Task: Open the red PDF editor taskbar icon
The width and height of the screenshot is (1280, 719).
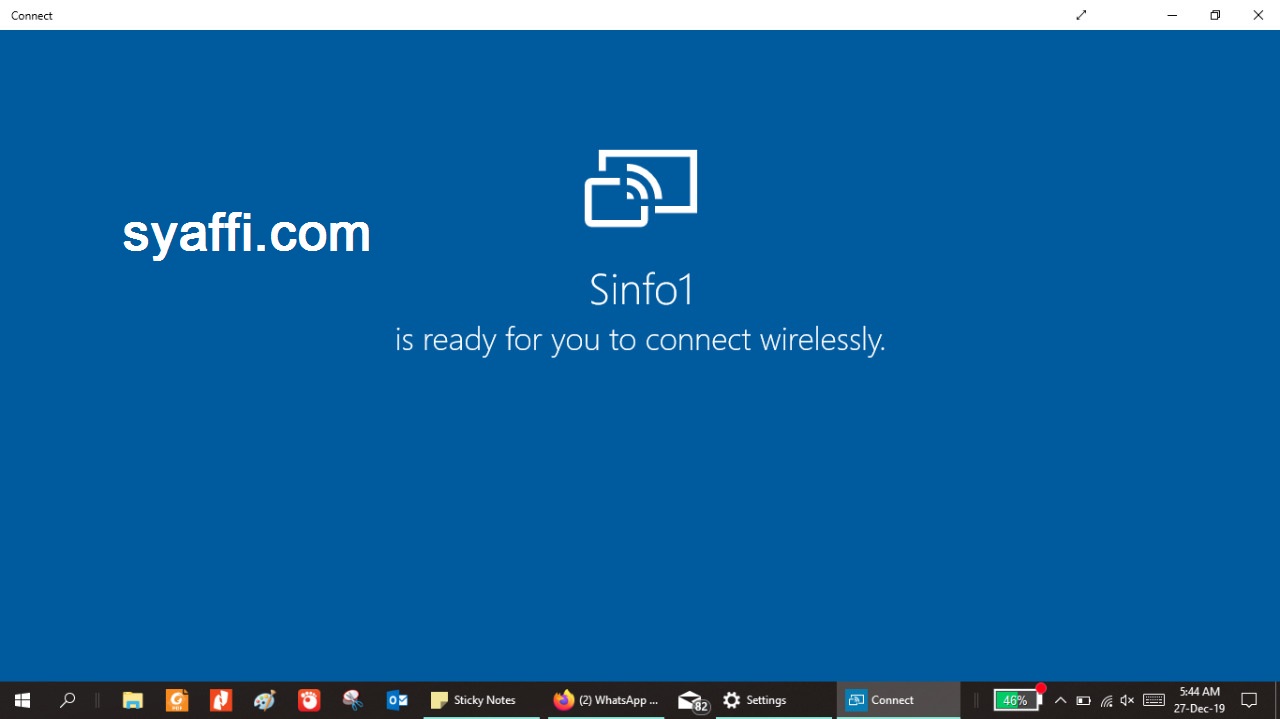Action: 221,700
